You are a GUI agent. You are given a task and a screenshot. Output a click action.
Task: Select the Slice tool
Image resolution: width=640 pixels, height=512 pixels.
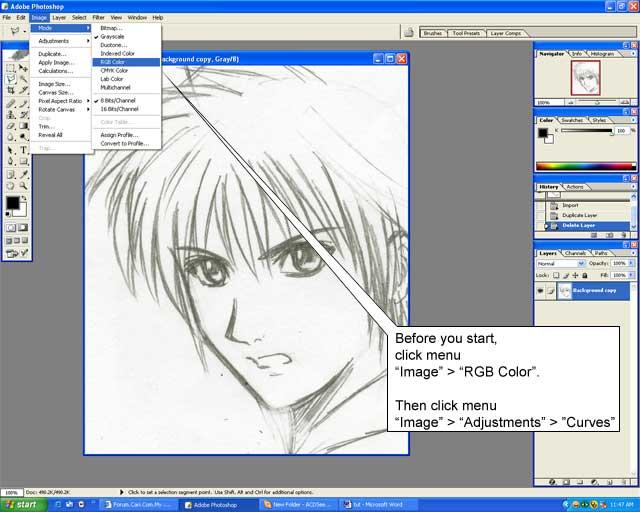[x=23, y=90]
